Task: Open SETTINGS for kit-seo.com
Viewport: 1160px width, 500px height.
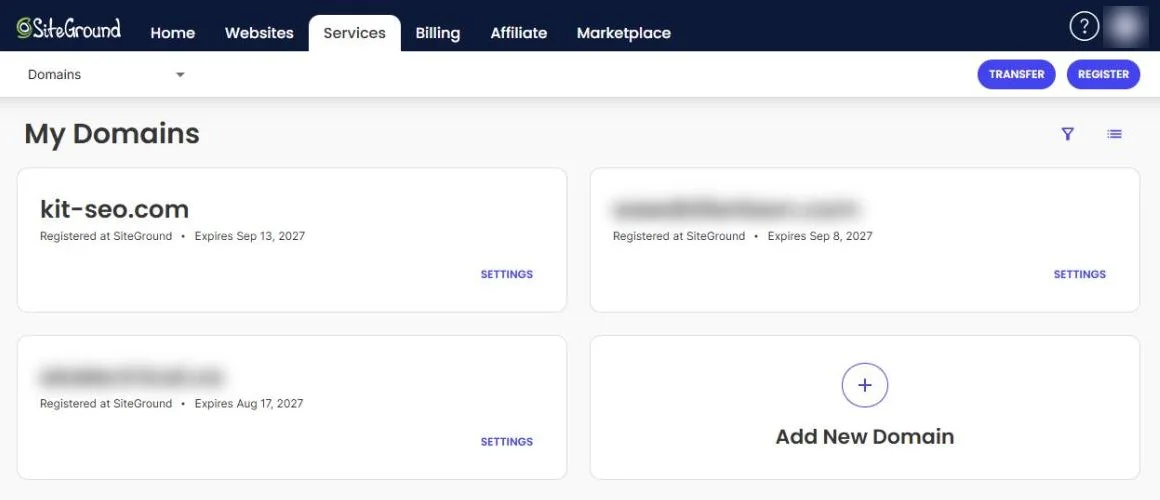Action: click(507, 274)
